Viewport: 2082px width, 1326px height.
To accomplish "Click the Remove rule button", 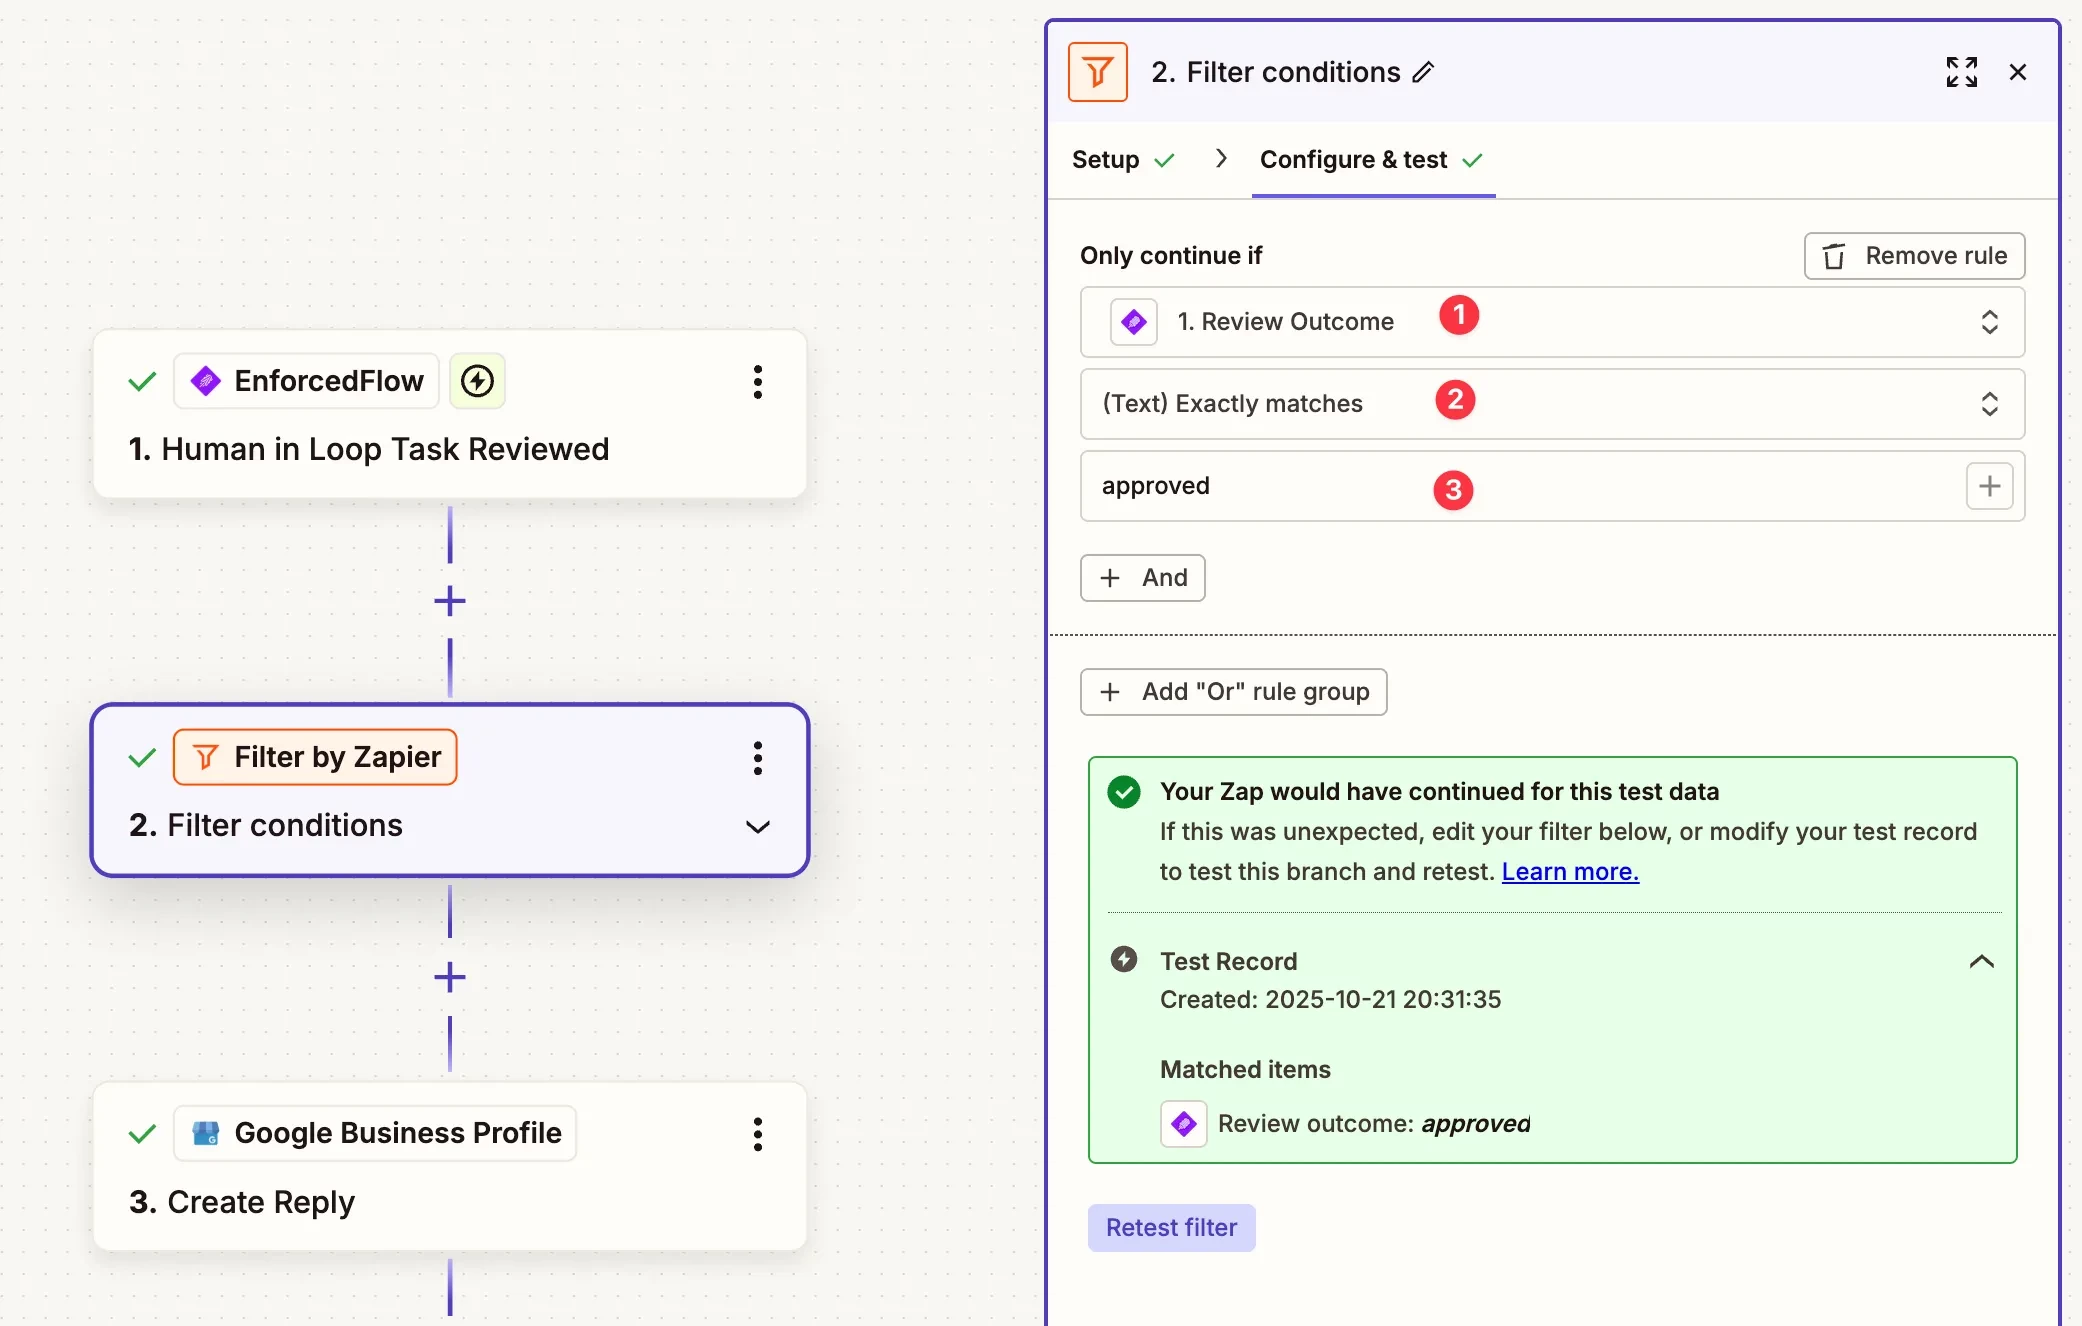I will click(1914, 256).
